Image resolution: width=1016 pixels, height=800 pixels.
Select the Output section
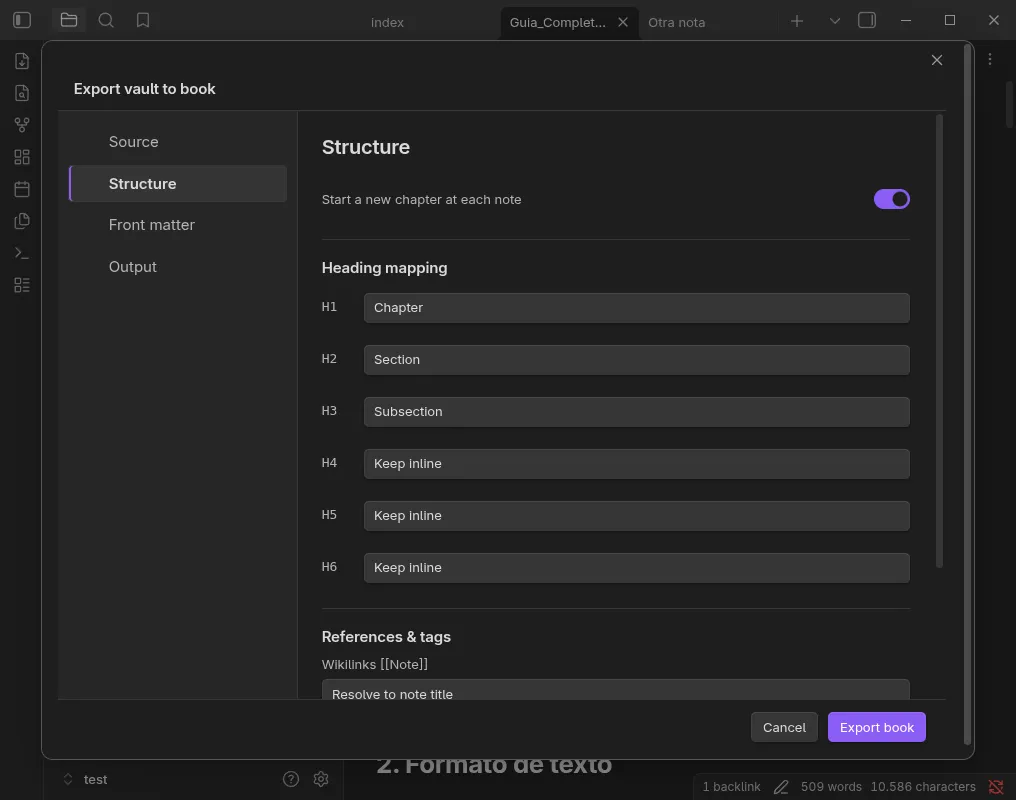178,267
